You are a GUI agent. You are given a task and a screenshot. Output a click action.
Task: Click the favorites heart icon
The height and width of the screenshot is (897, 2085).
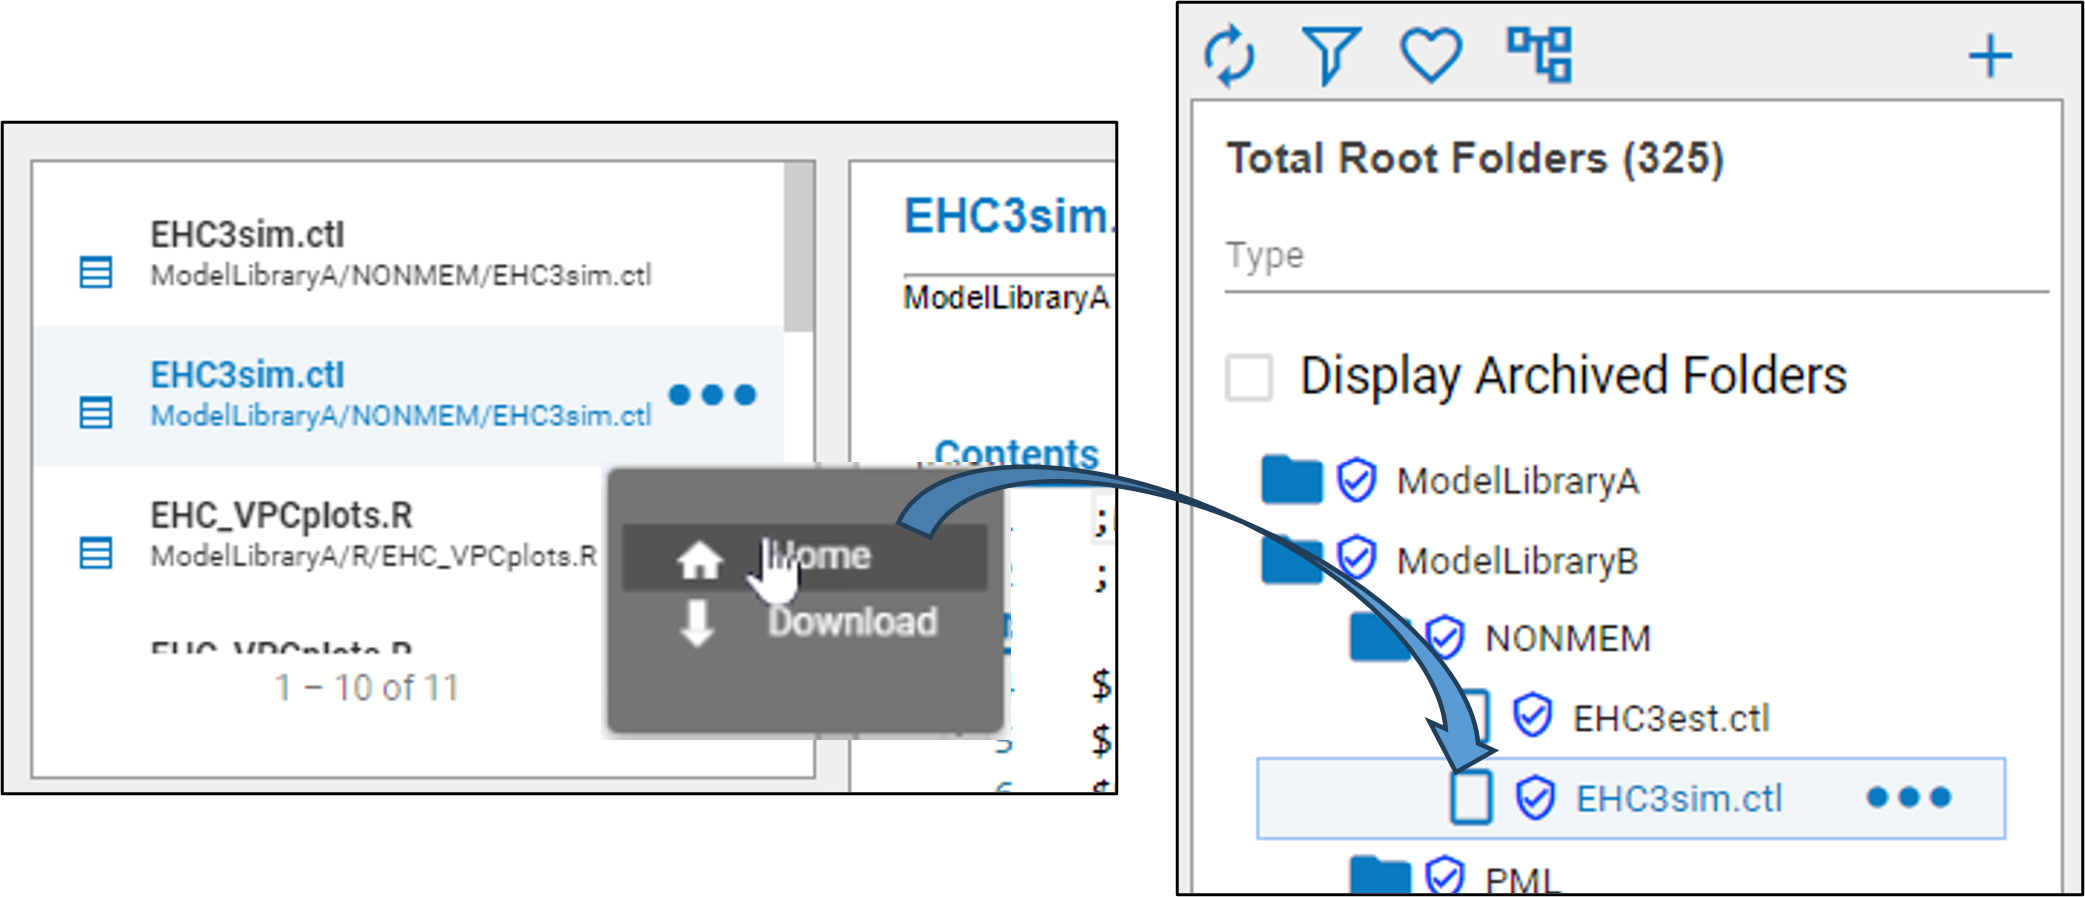(x=1430, y=54)
